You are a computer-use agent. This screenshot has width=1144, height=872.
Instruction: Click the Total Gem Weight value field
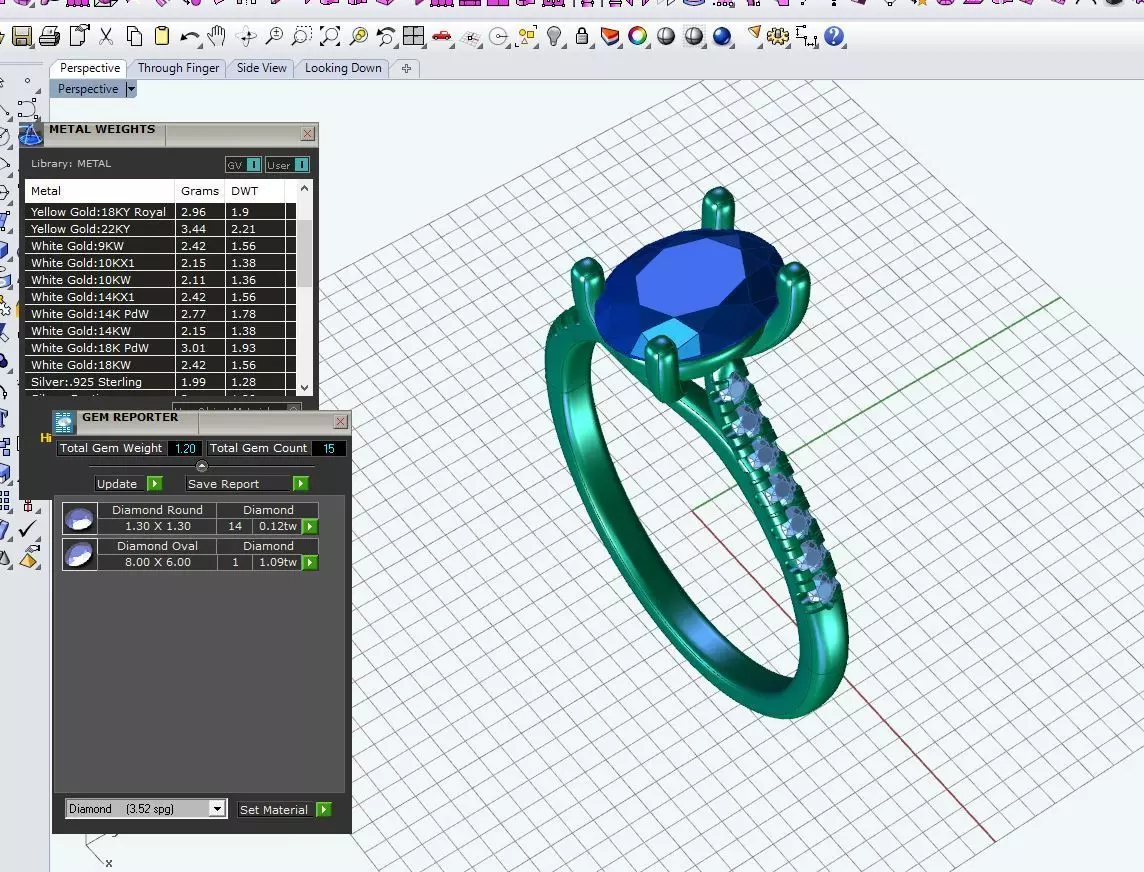pos(185,448)
